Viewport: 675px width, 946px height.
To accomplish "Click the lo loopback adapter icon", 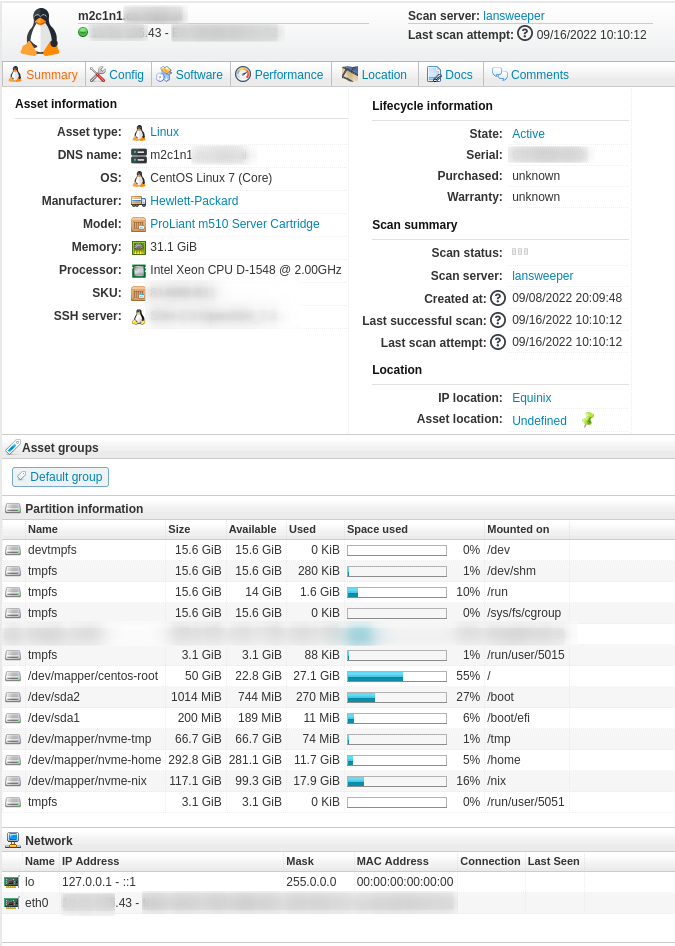I will tap(12, 882).
